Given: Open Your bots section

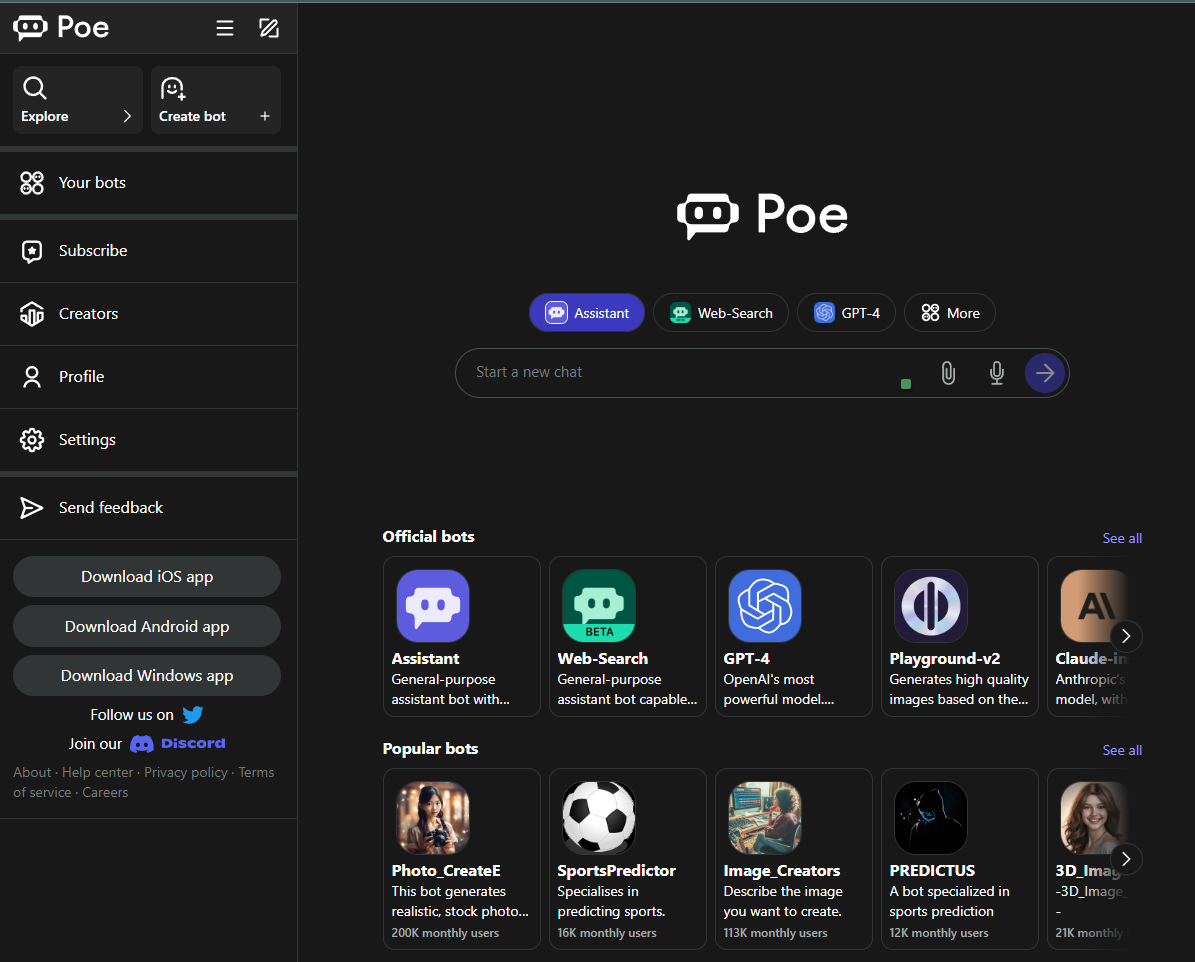Looking at the screenshot, I should 149,183.
